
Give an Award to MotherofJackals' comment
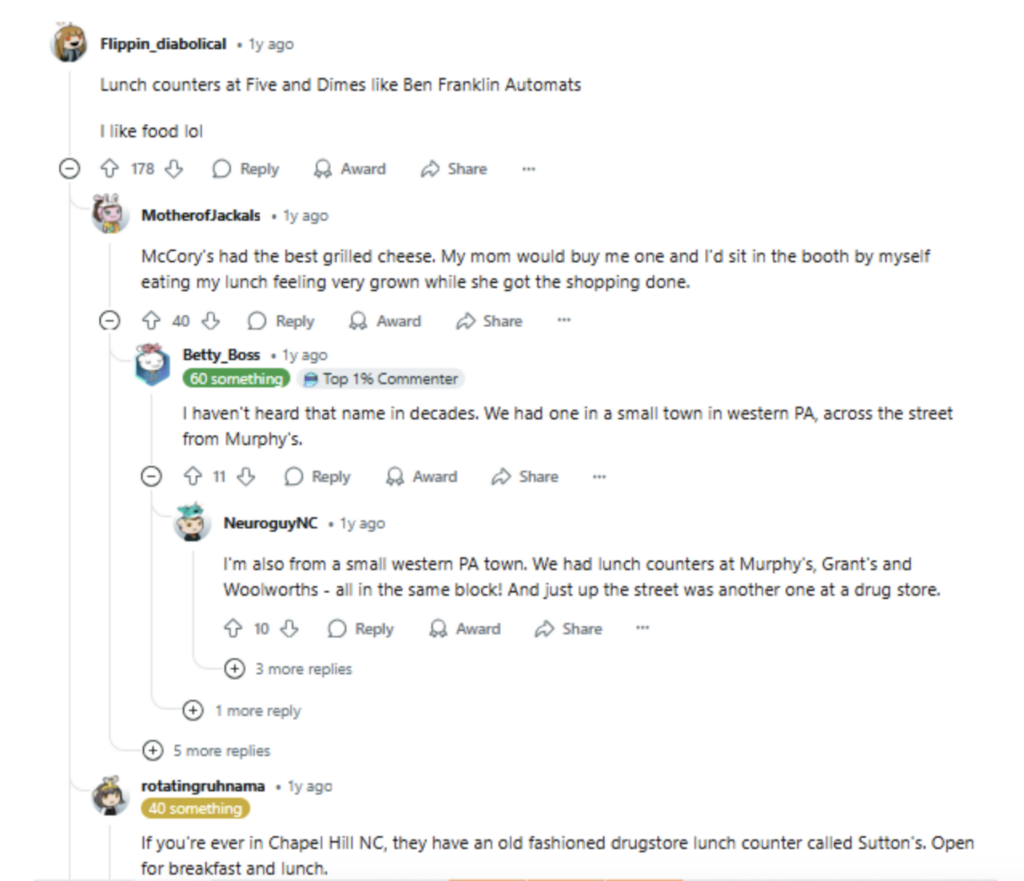click(385, 321)
